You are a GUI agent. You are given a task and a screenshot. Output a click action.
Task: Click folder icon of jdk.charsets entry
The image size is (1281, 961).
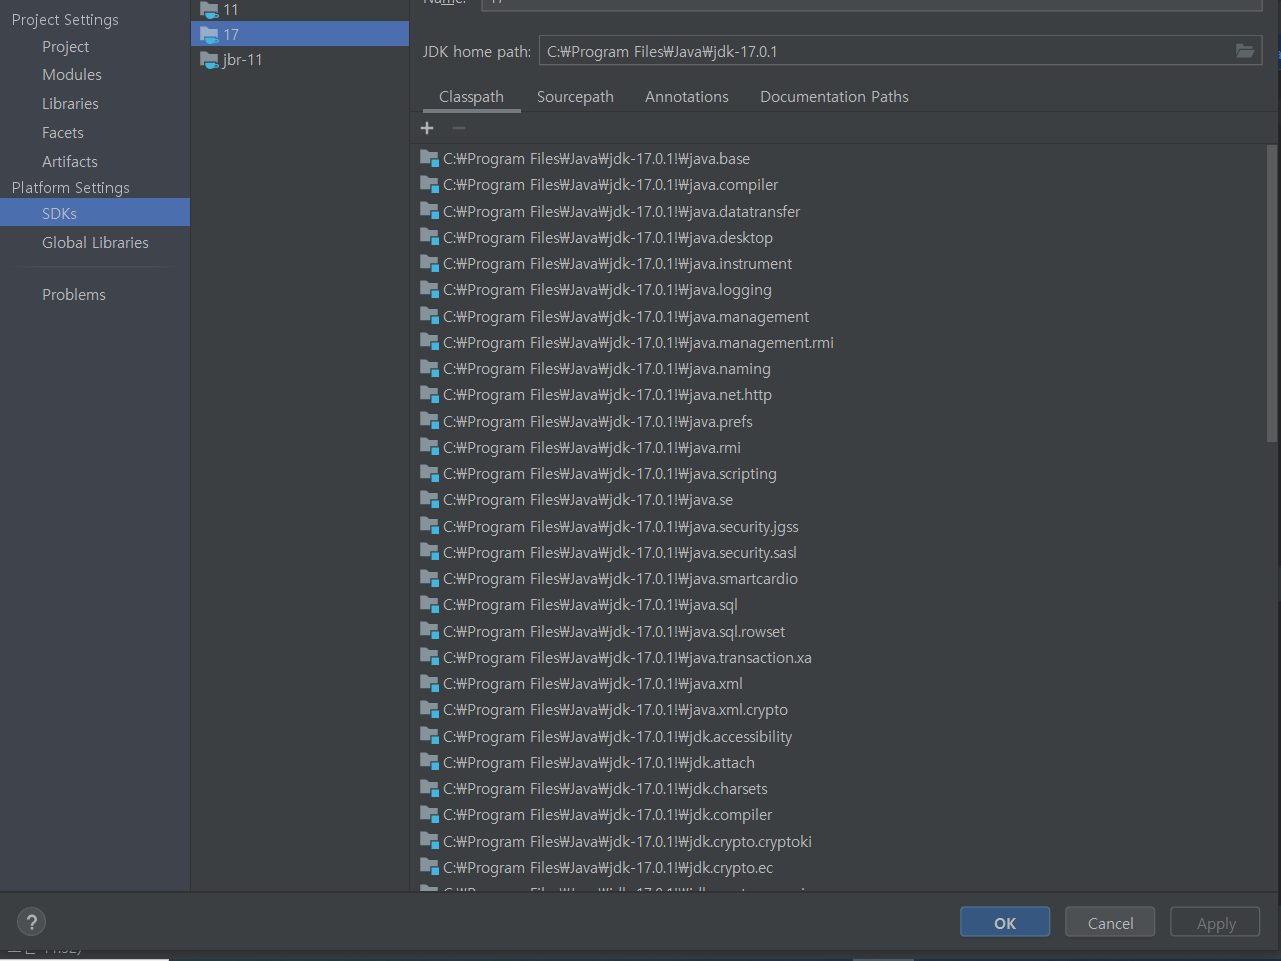[x=430, y=788]
